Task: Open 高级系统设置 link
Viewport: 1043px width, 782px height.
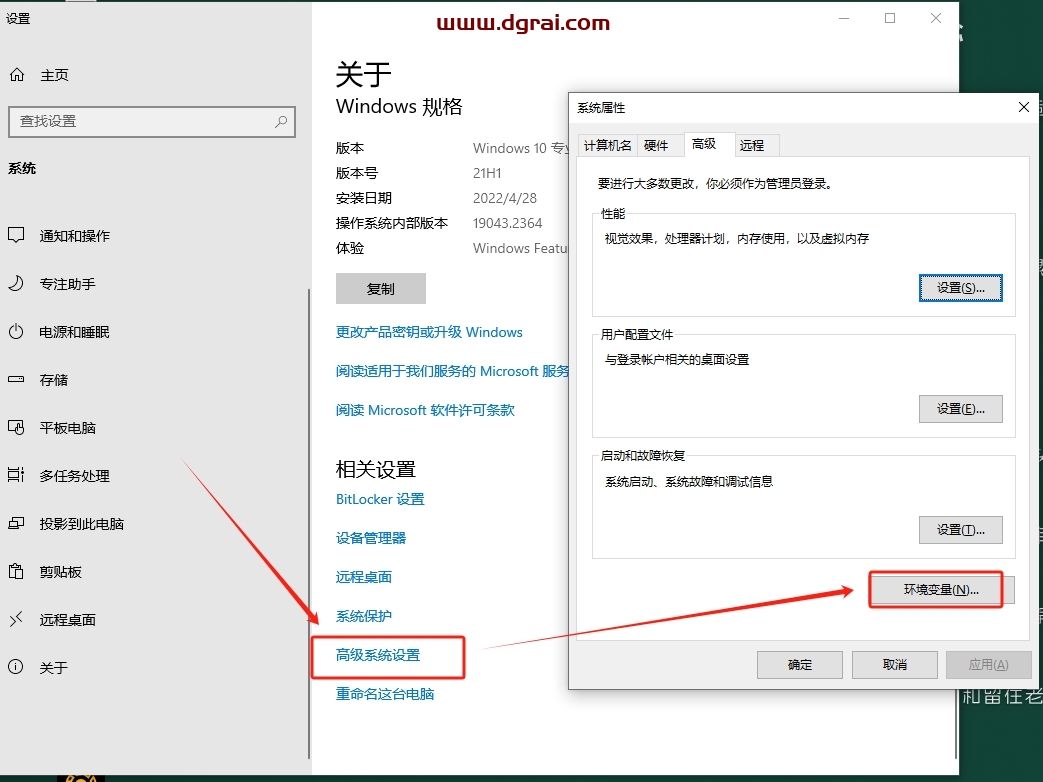Action: 378,655
